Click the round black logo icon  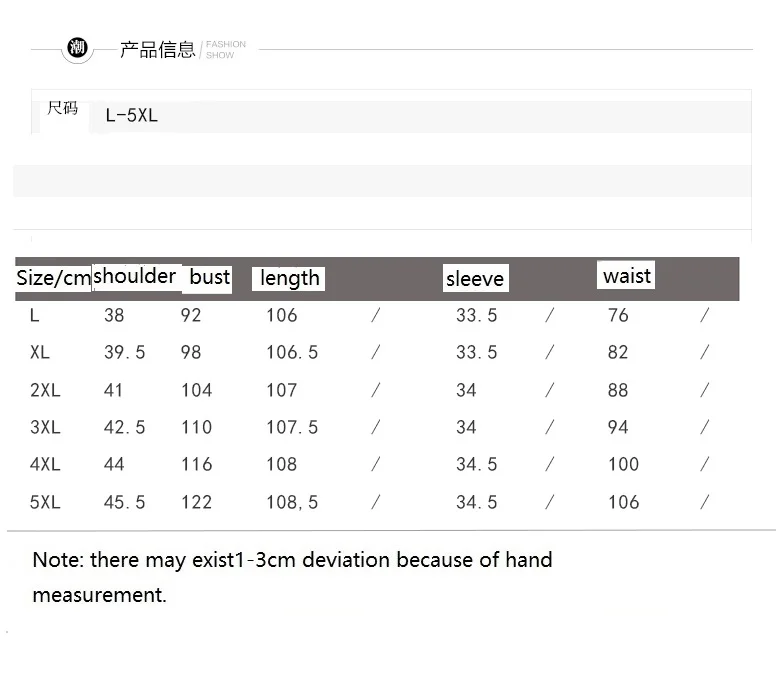[77, 48]
